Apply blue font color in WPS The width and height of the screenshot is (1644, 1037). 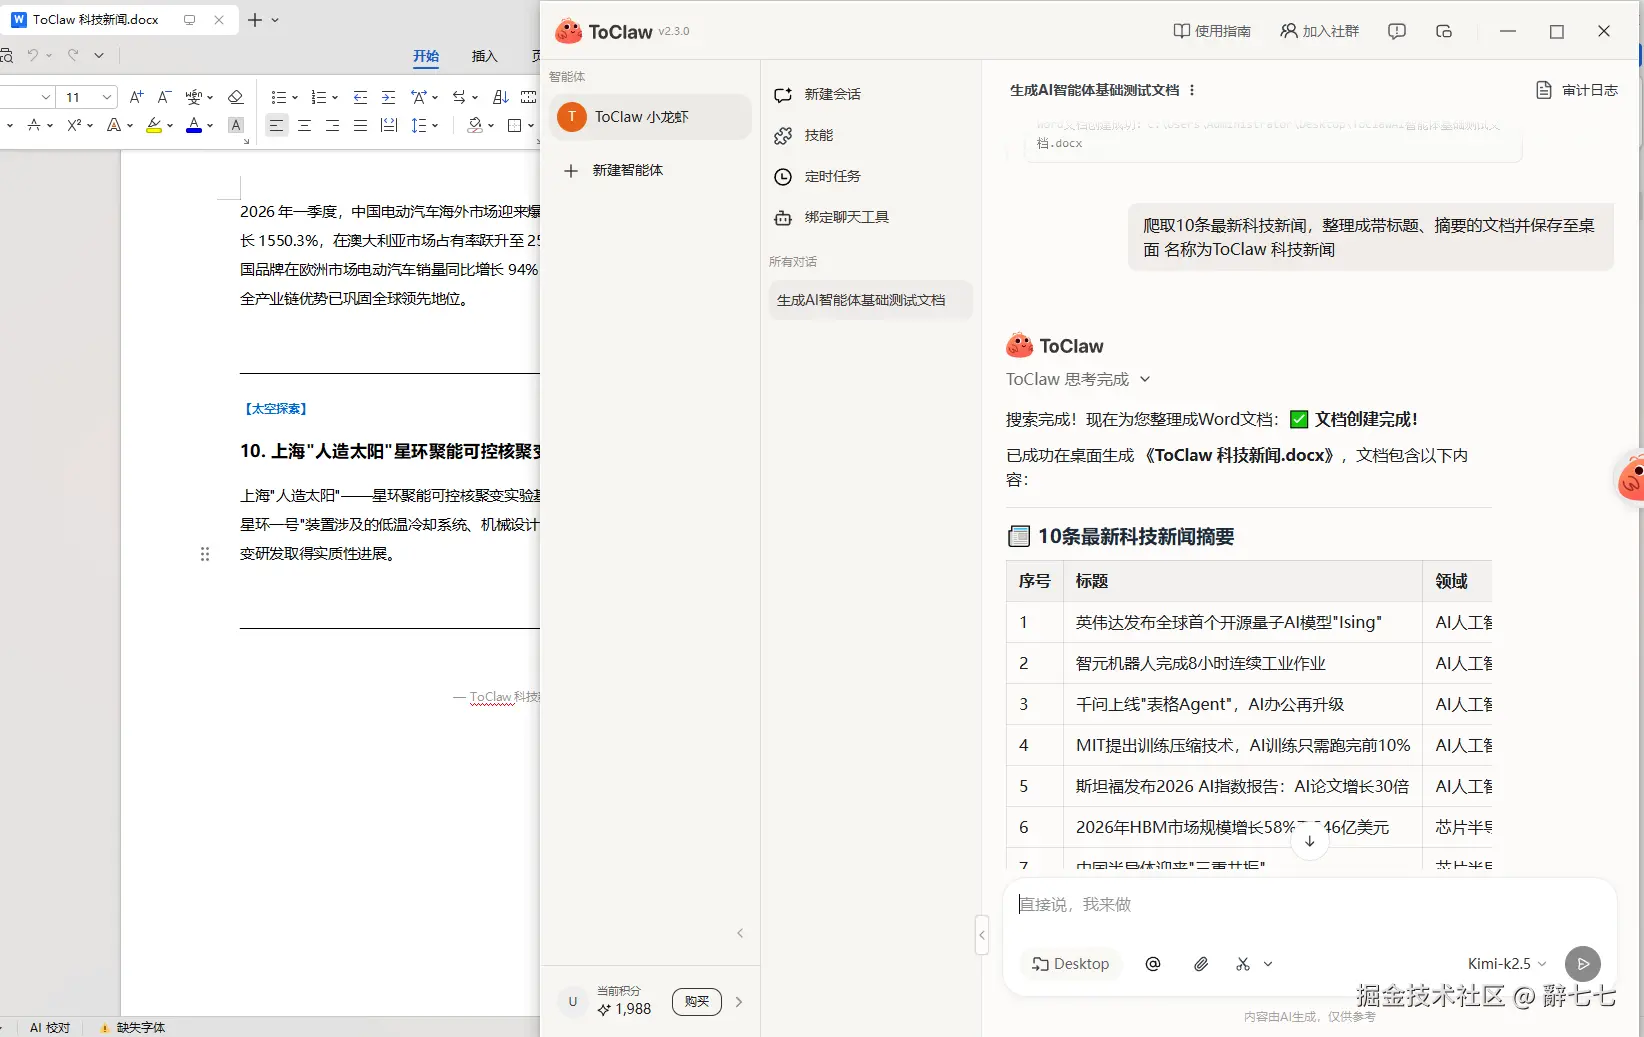click(x=194, y=125)
